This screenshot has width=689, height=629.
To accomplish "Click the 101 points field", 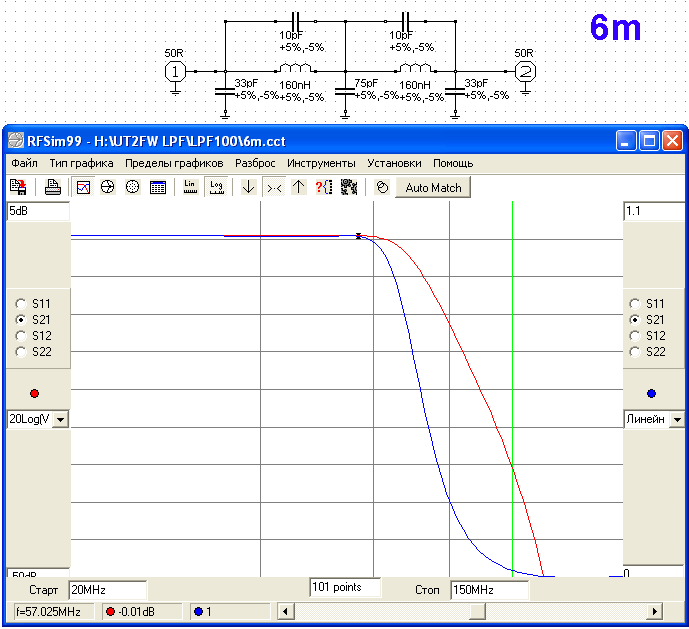I will coord(345,587).
